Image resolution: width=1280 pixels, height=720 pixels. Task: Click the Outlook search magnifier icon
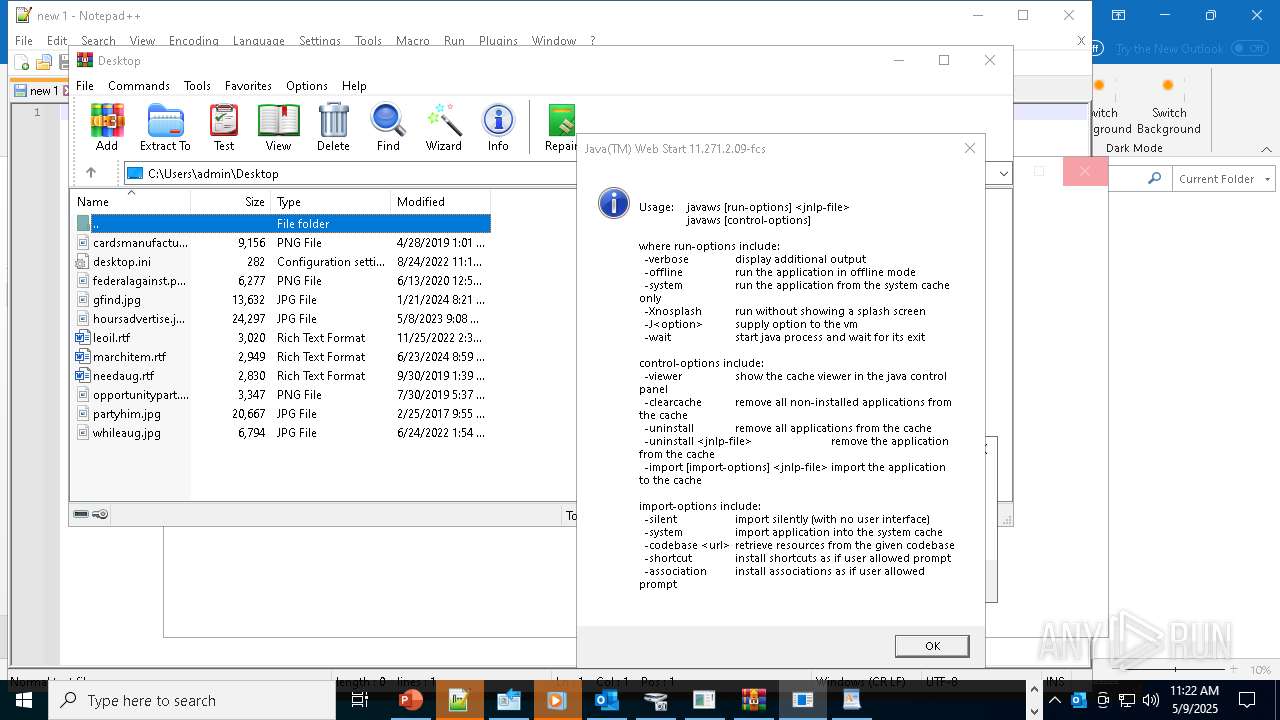1155,179
